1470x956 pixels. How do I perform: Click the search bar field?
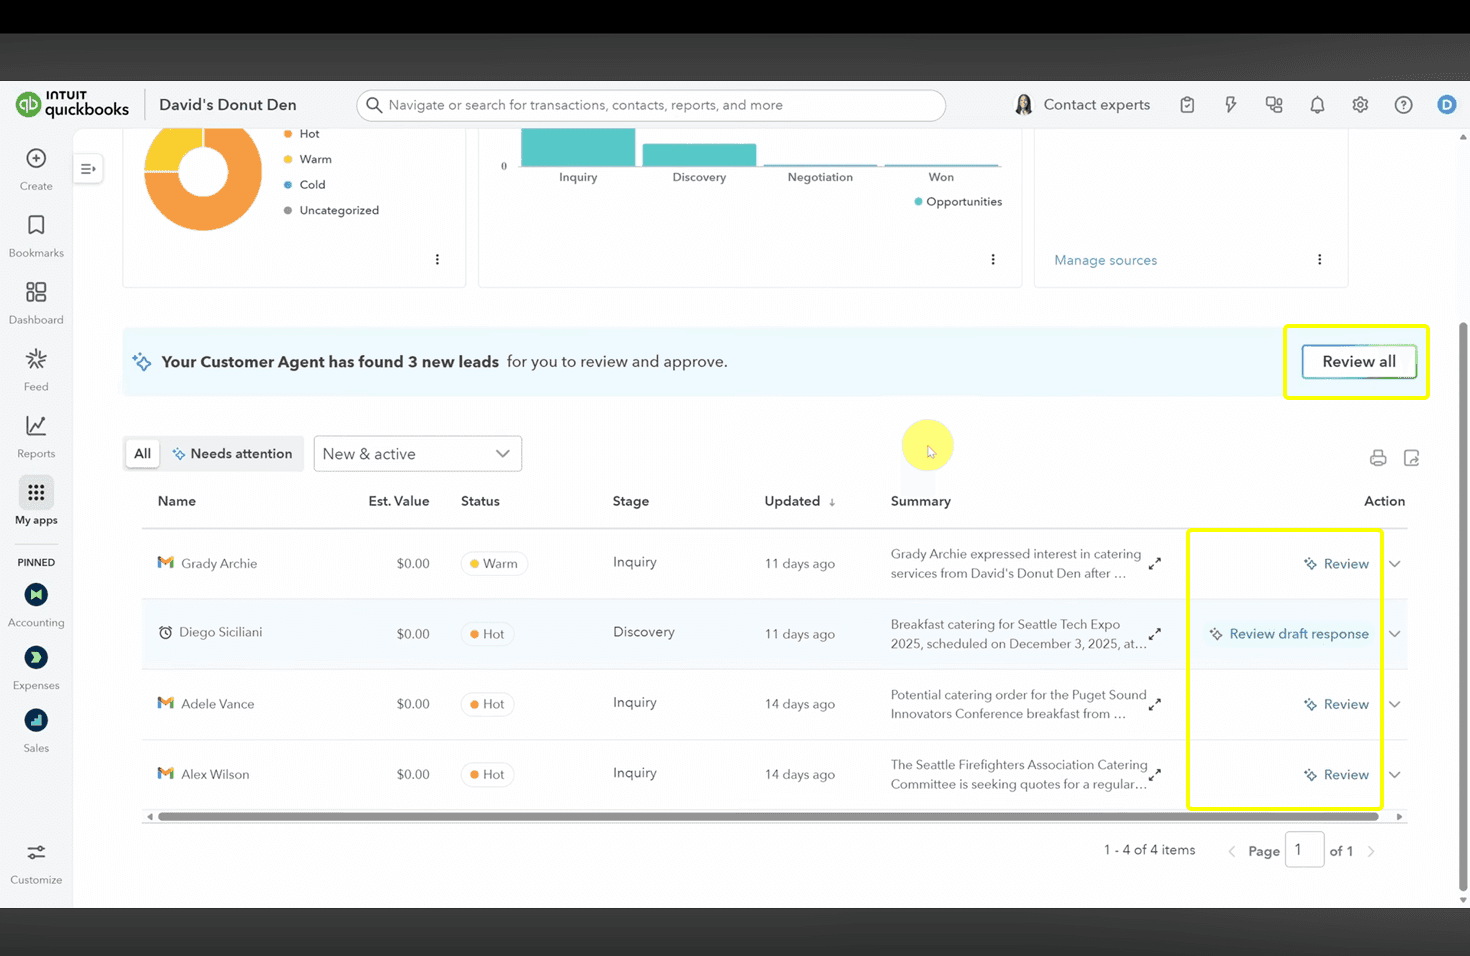point(651,105)
